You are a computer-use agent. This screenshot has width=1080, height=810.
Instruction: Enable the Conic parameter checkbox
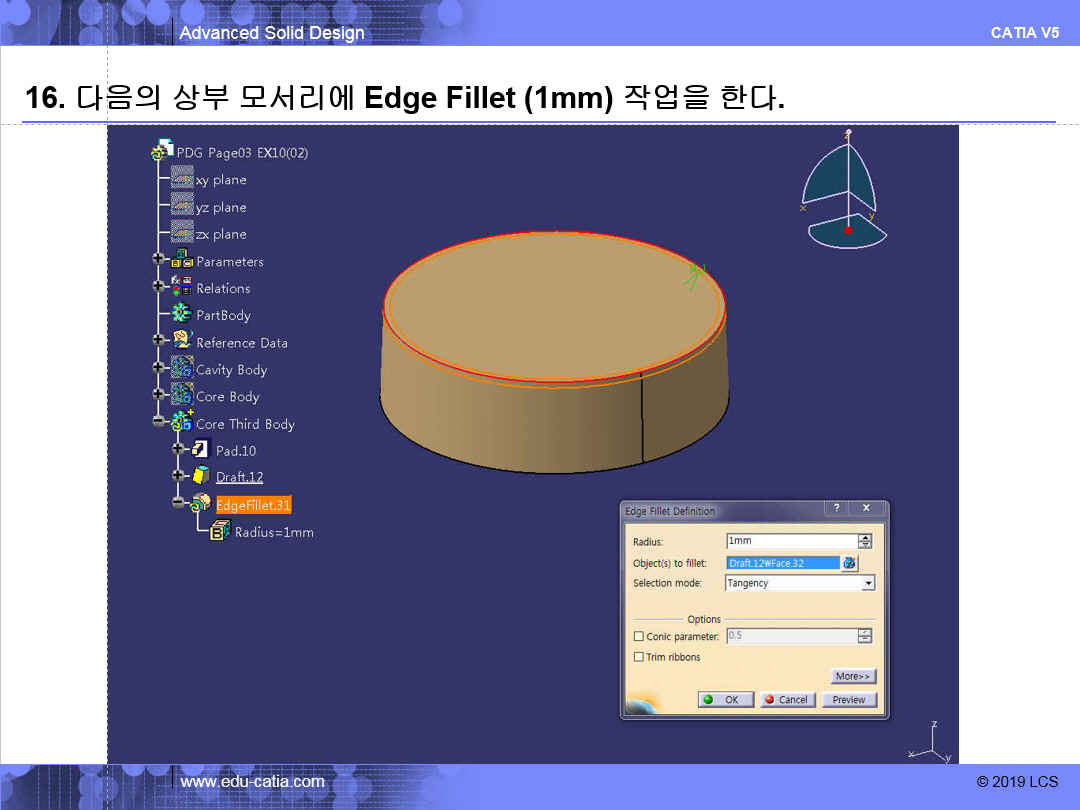coord(639,636)
